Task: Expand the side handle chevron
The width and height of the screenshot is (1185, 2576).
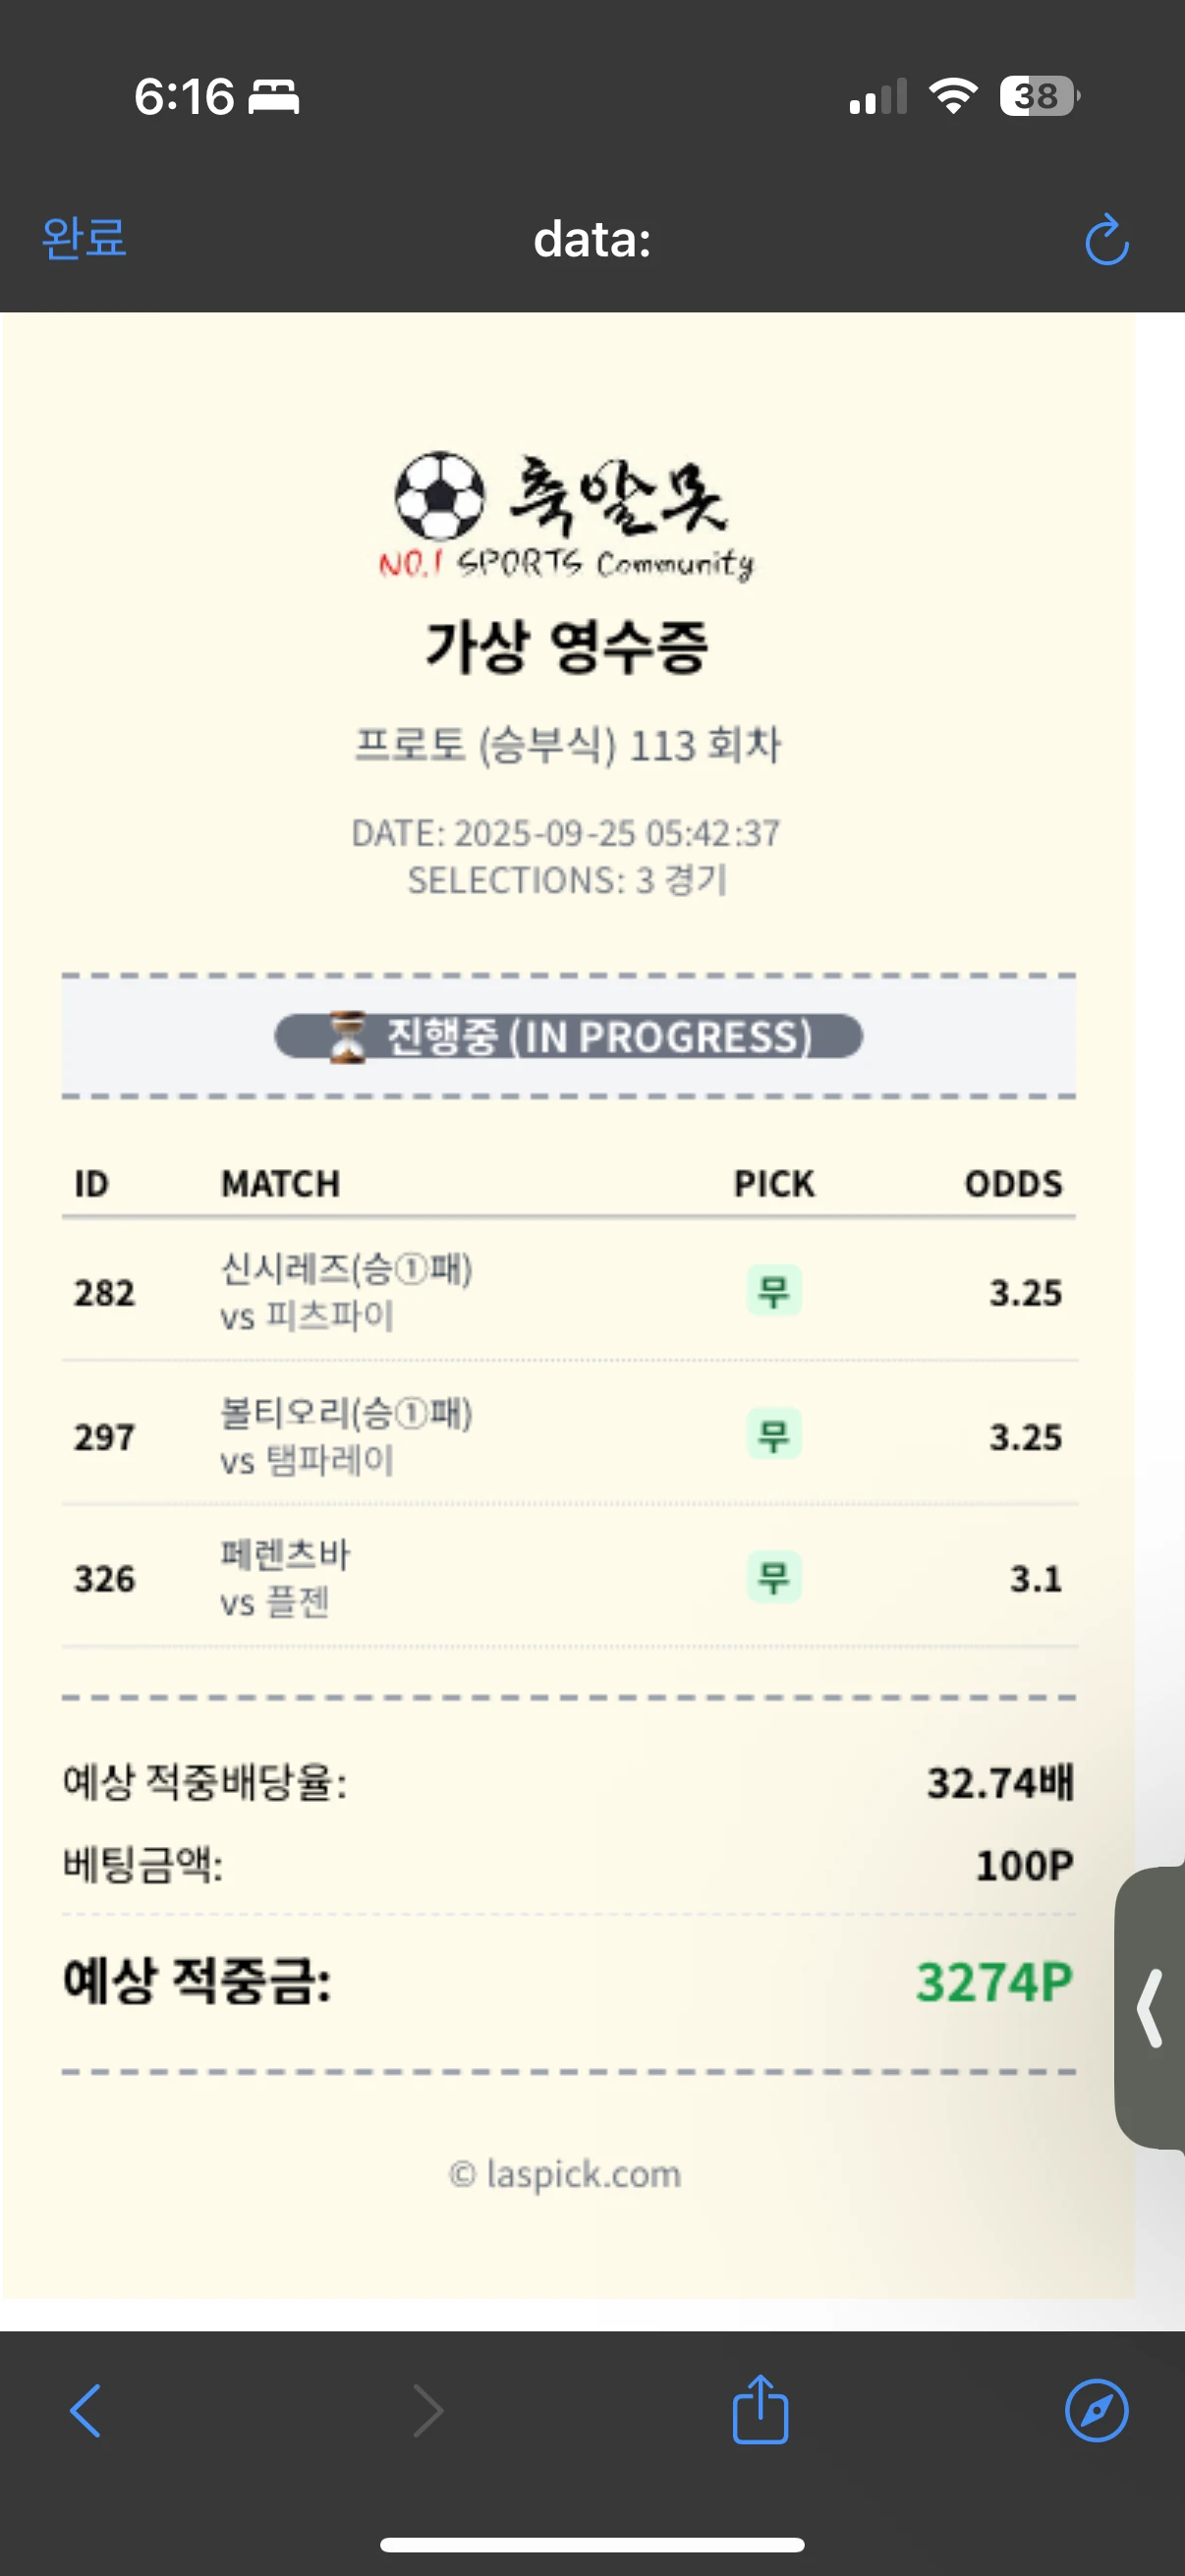Action: coord(1151,2008)
